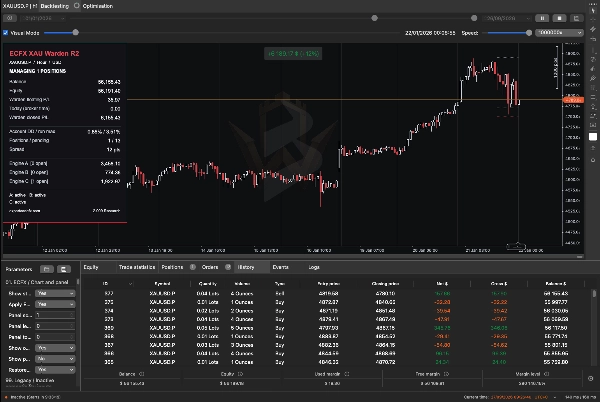Screen dimensions: 600x402
Task: Click the Symbol column header
Action: click(x=162, y=284)
